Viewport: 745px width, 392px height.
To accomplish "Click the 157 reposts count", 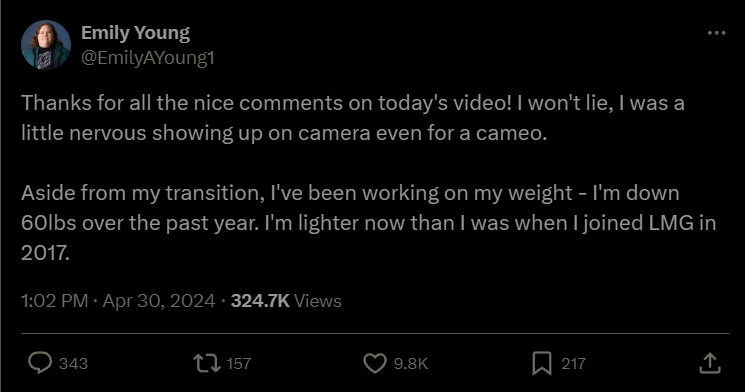I will 239,363.
